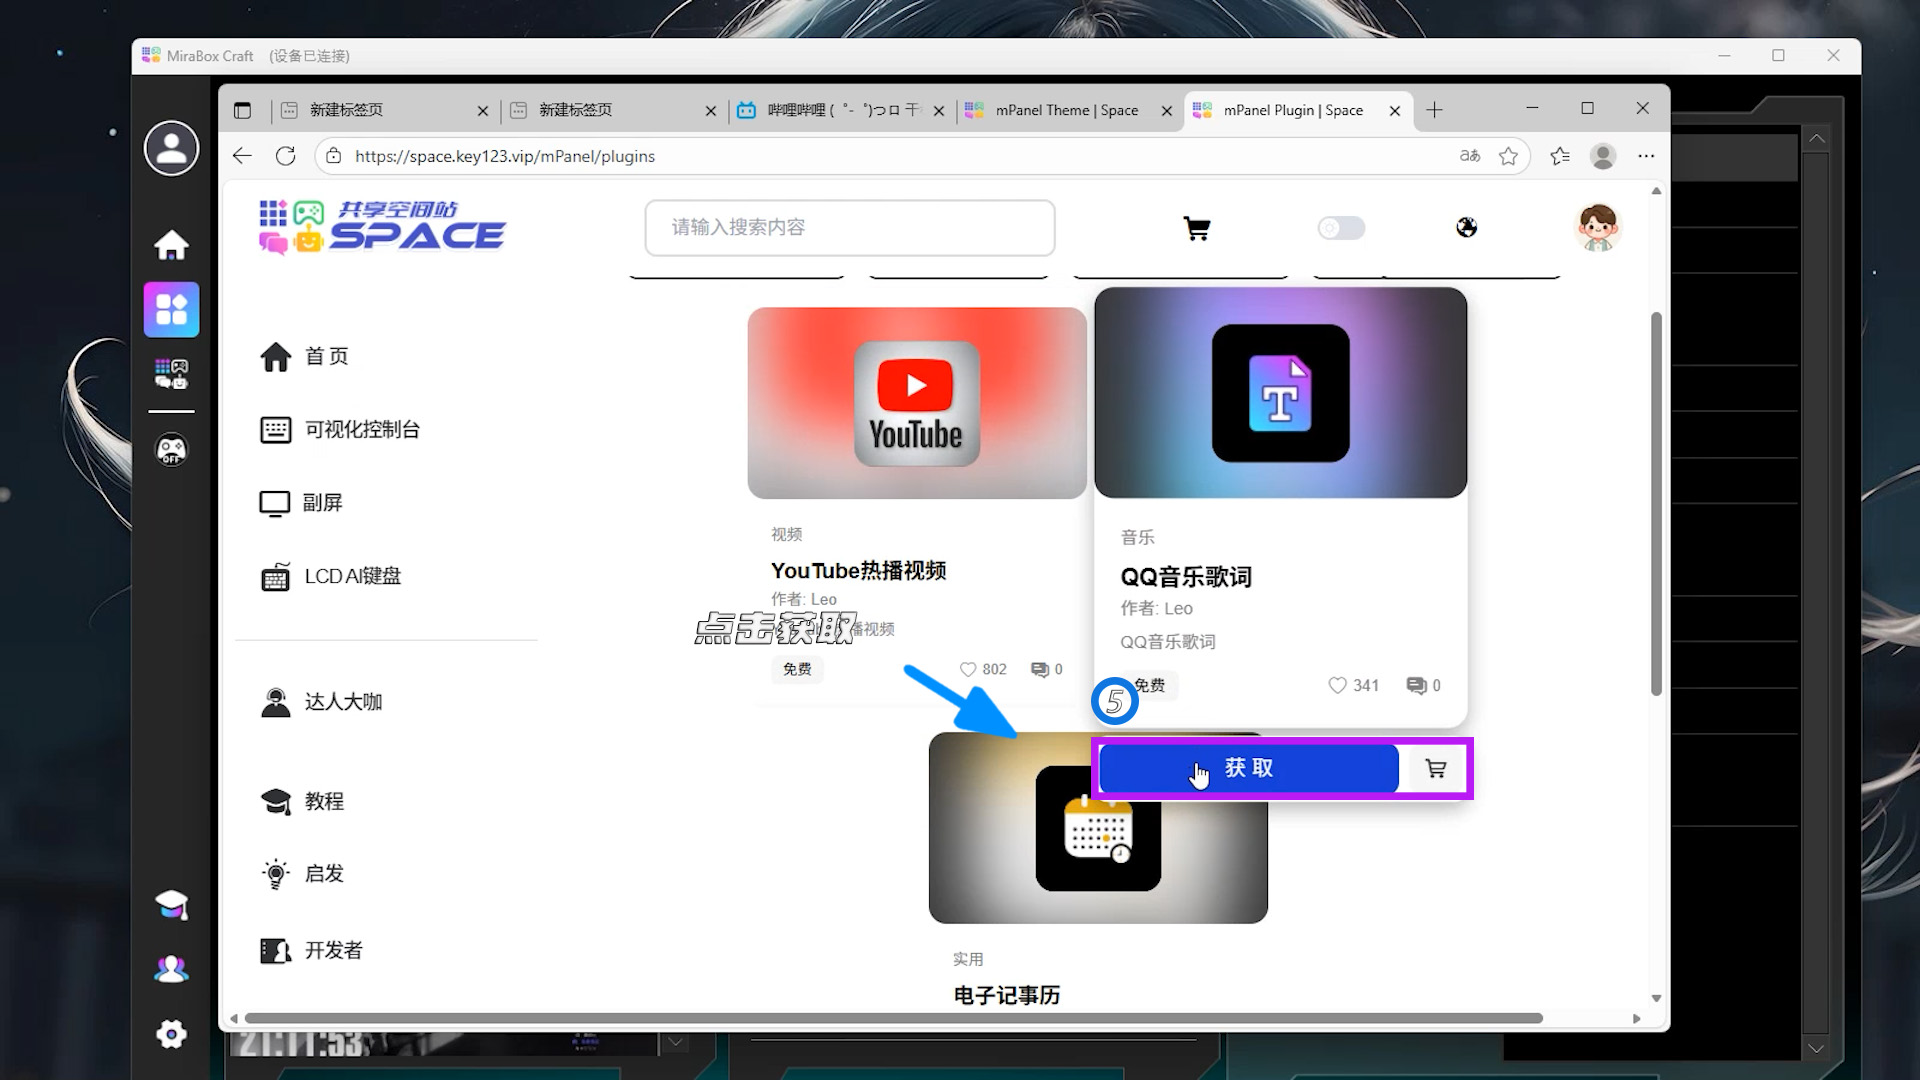This screenshot has height=1080, width=1920.
Task: Switch to the mPanel Theme | Space tab
Action: pos(1069,110)
